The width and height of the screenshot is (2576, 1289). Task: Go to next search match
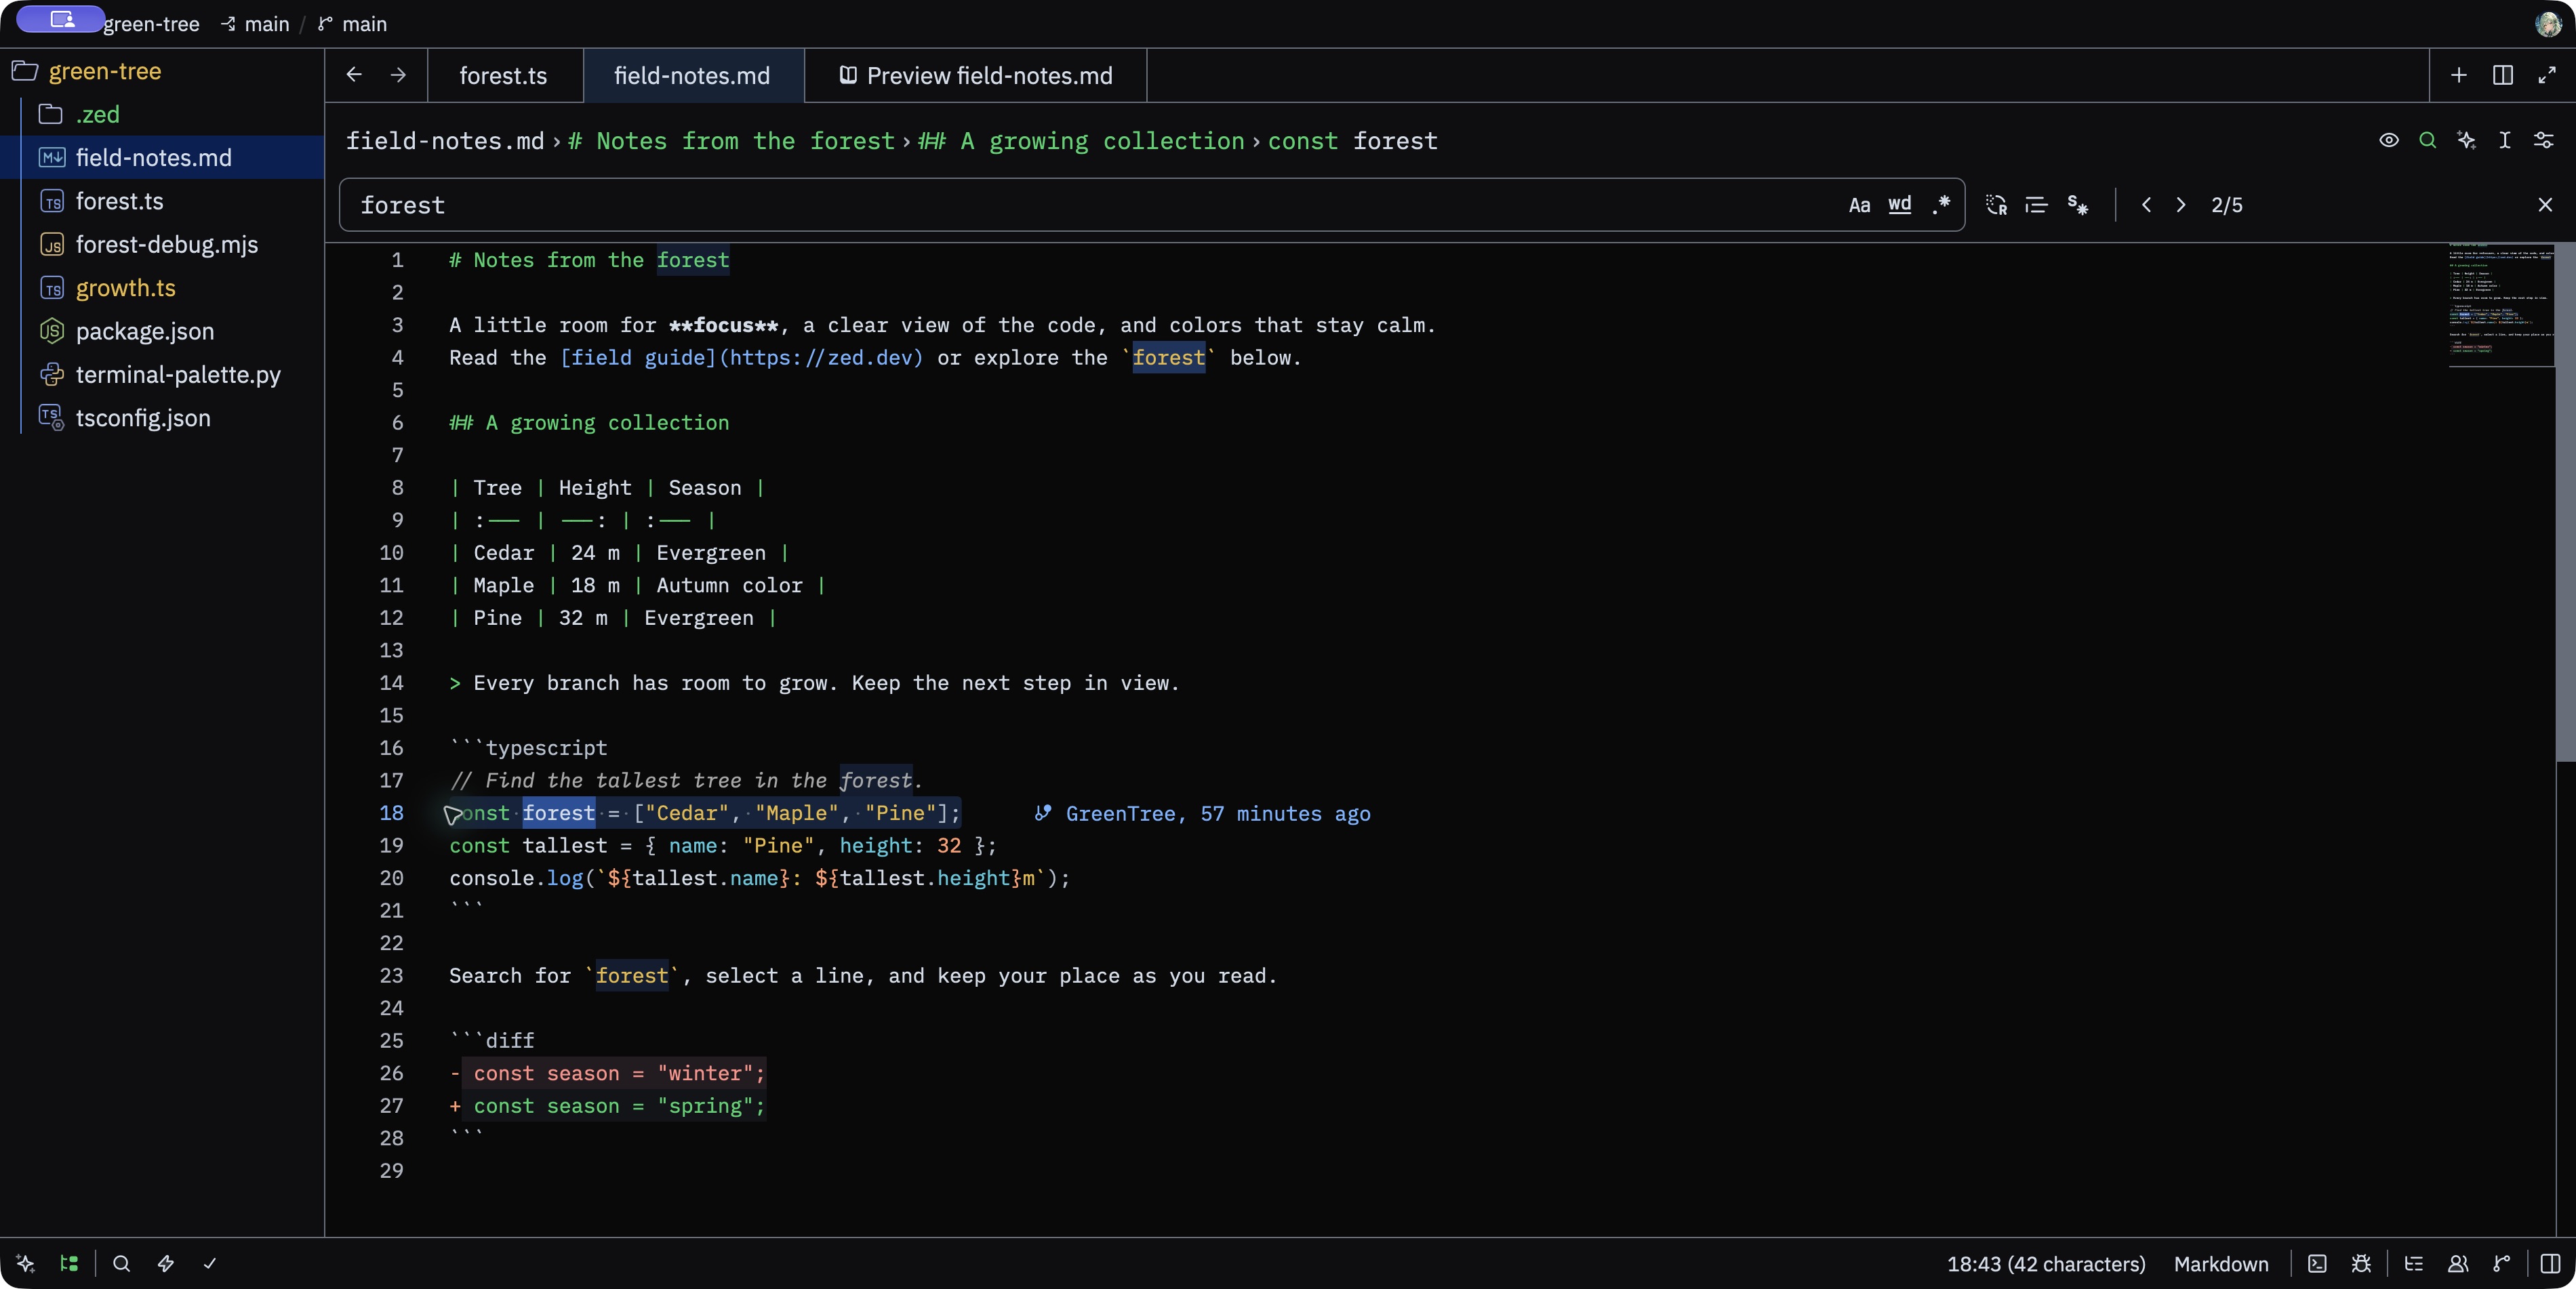[x=2181, y=205]
